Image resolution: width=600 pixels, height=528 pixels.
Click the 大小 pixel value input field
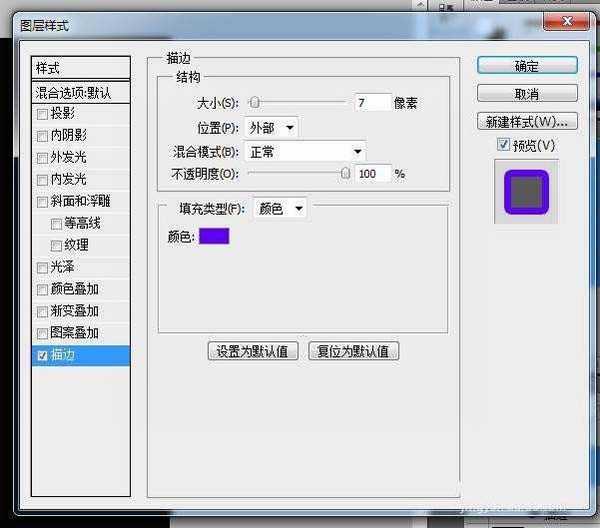pos(372,103)
